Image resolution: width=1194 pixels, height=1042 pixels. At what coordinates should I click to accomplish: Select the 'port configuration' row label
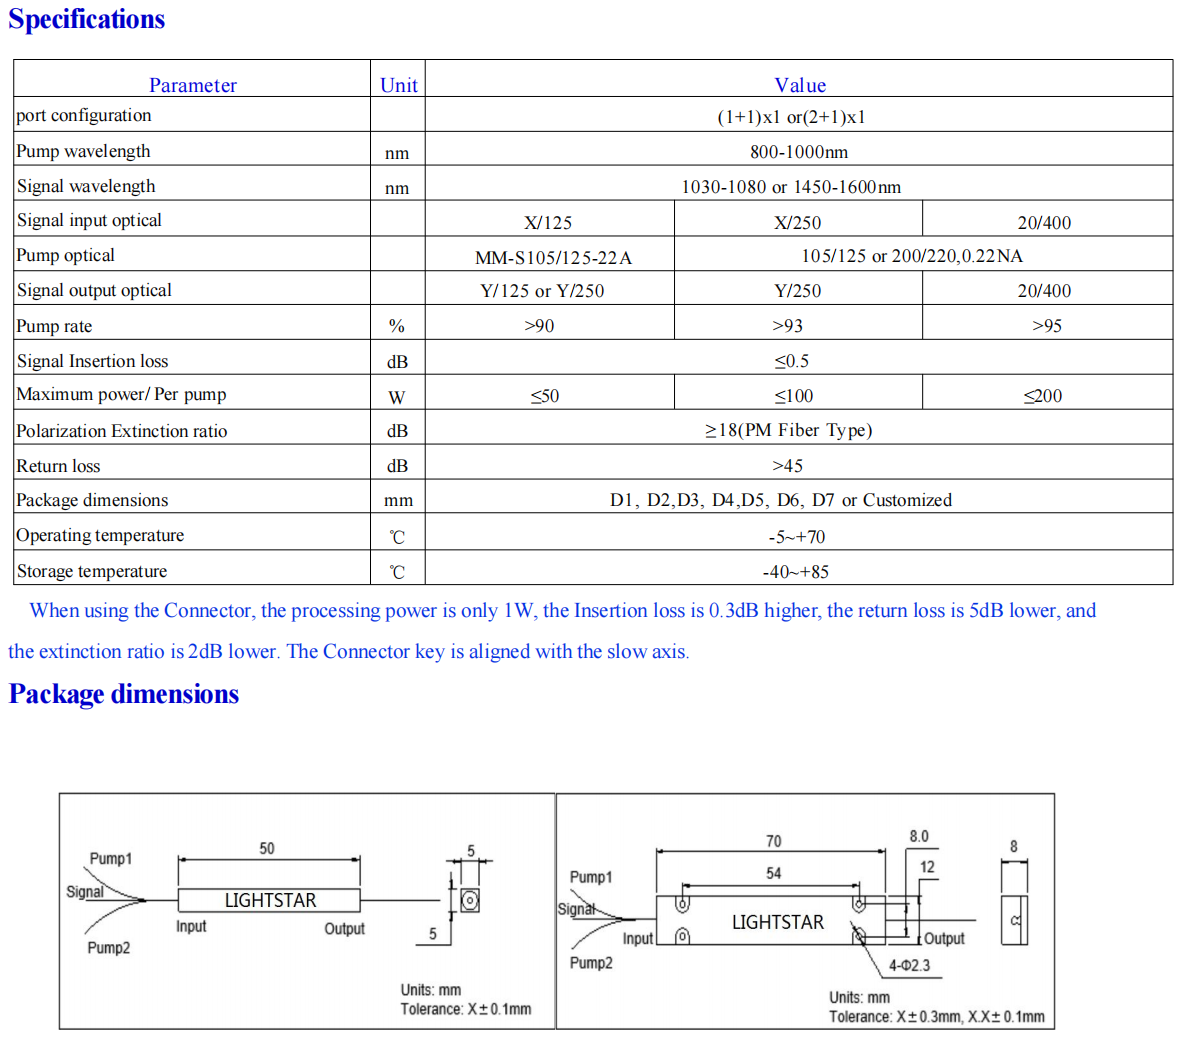point(84,115)
